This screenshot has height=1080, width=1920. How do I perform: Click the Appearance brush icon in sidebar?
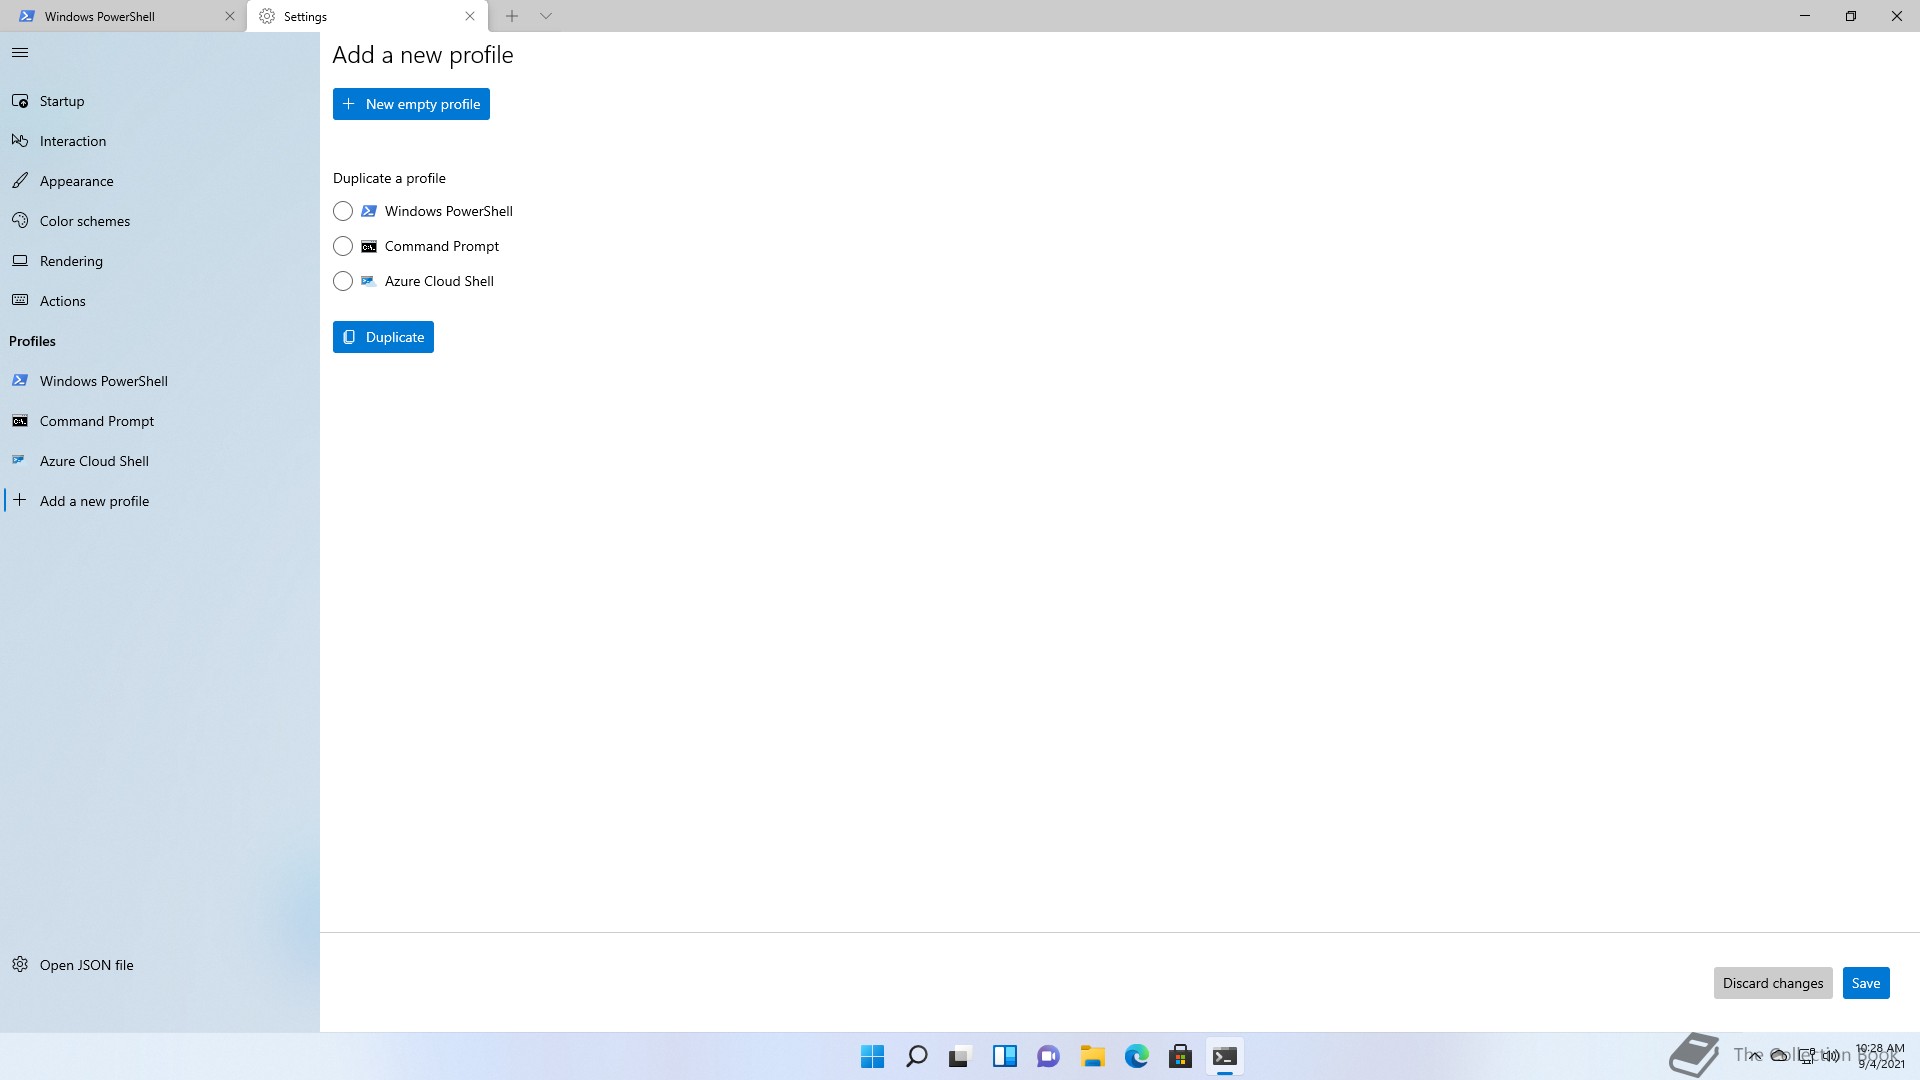click(20, 181)
